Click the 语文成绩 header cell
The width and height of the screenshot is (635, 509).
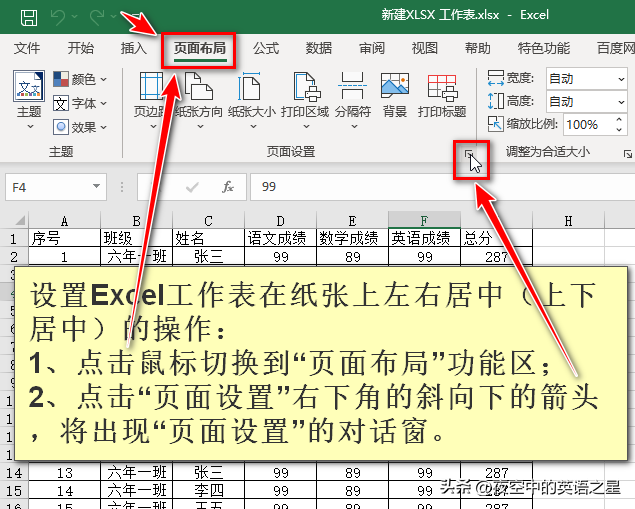coord(280,238)
